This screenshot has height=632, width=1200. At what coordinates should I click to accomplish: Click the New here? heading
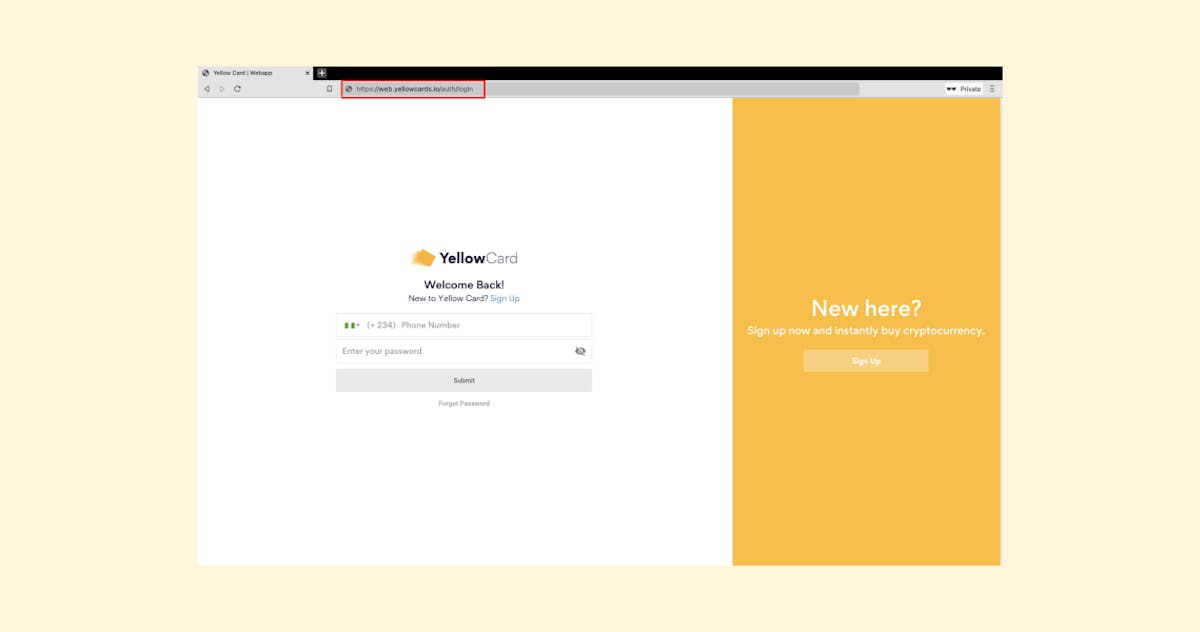pyautogui.click(x=866, y=308)
